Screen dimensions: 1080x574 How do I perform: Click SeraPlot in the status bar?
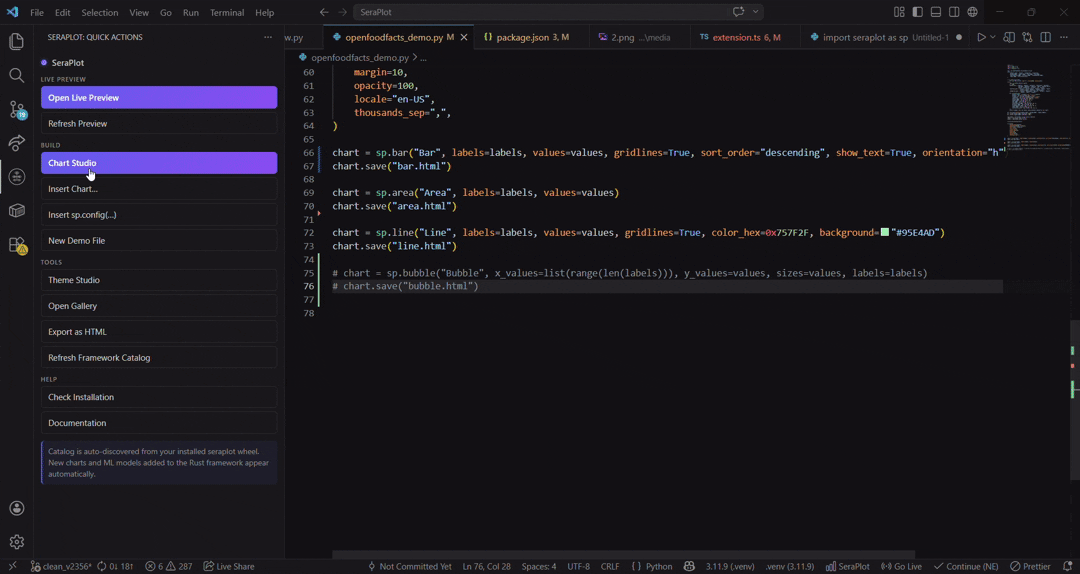(x=847, y=566)
